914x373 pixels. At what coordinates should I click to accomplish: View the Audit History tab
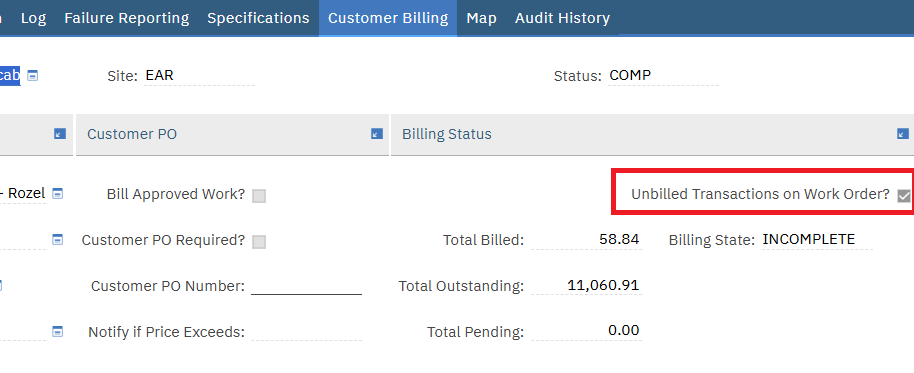[563, 18]
